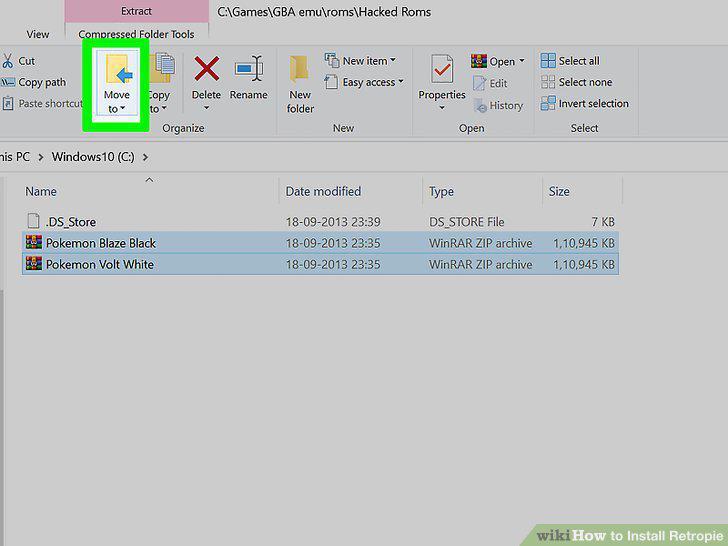728x546 pixels.
Task: Click the Pokemon Blaze Black WinRAR icon
Action: point(34,242)
